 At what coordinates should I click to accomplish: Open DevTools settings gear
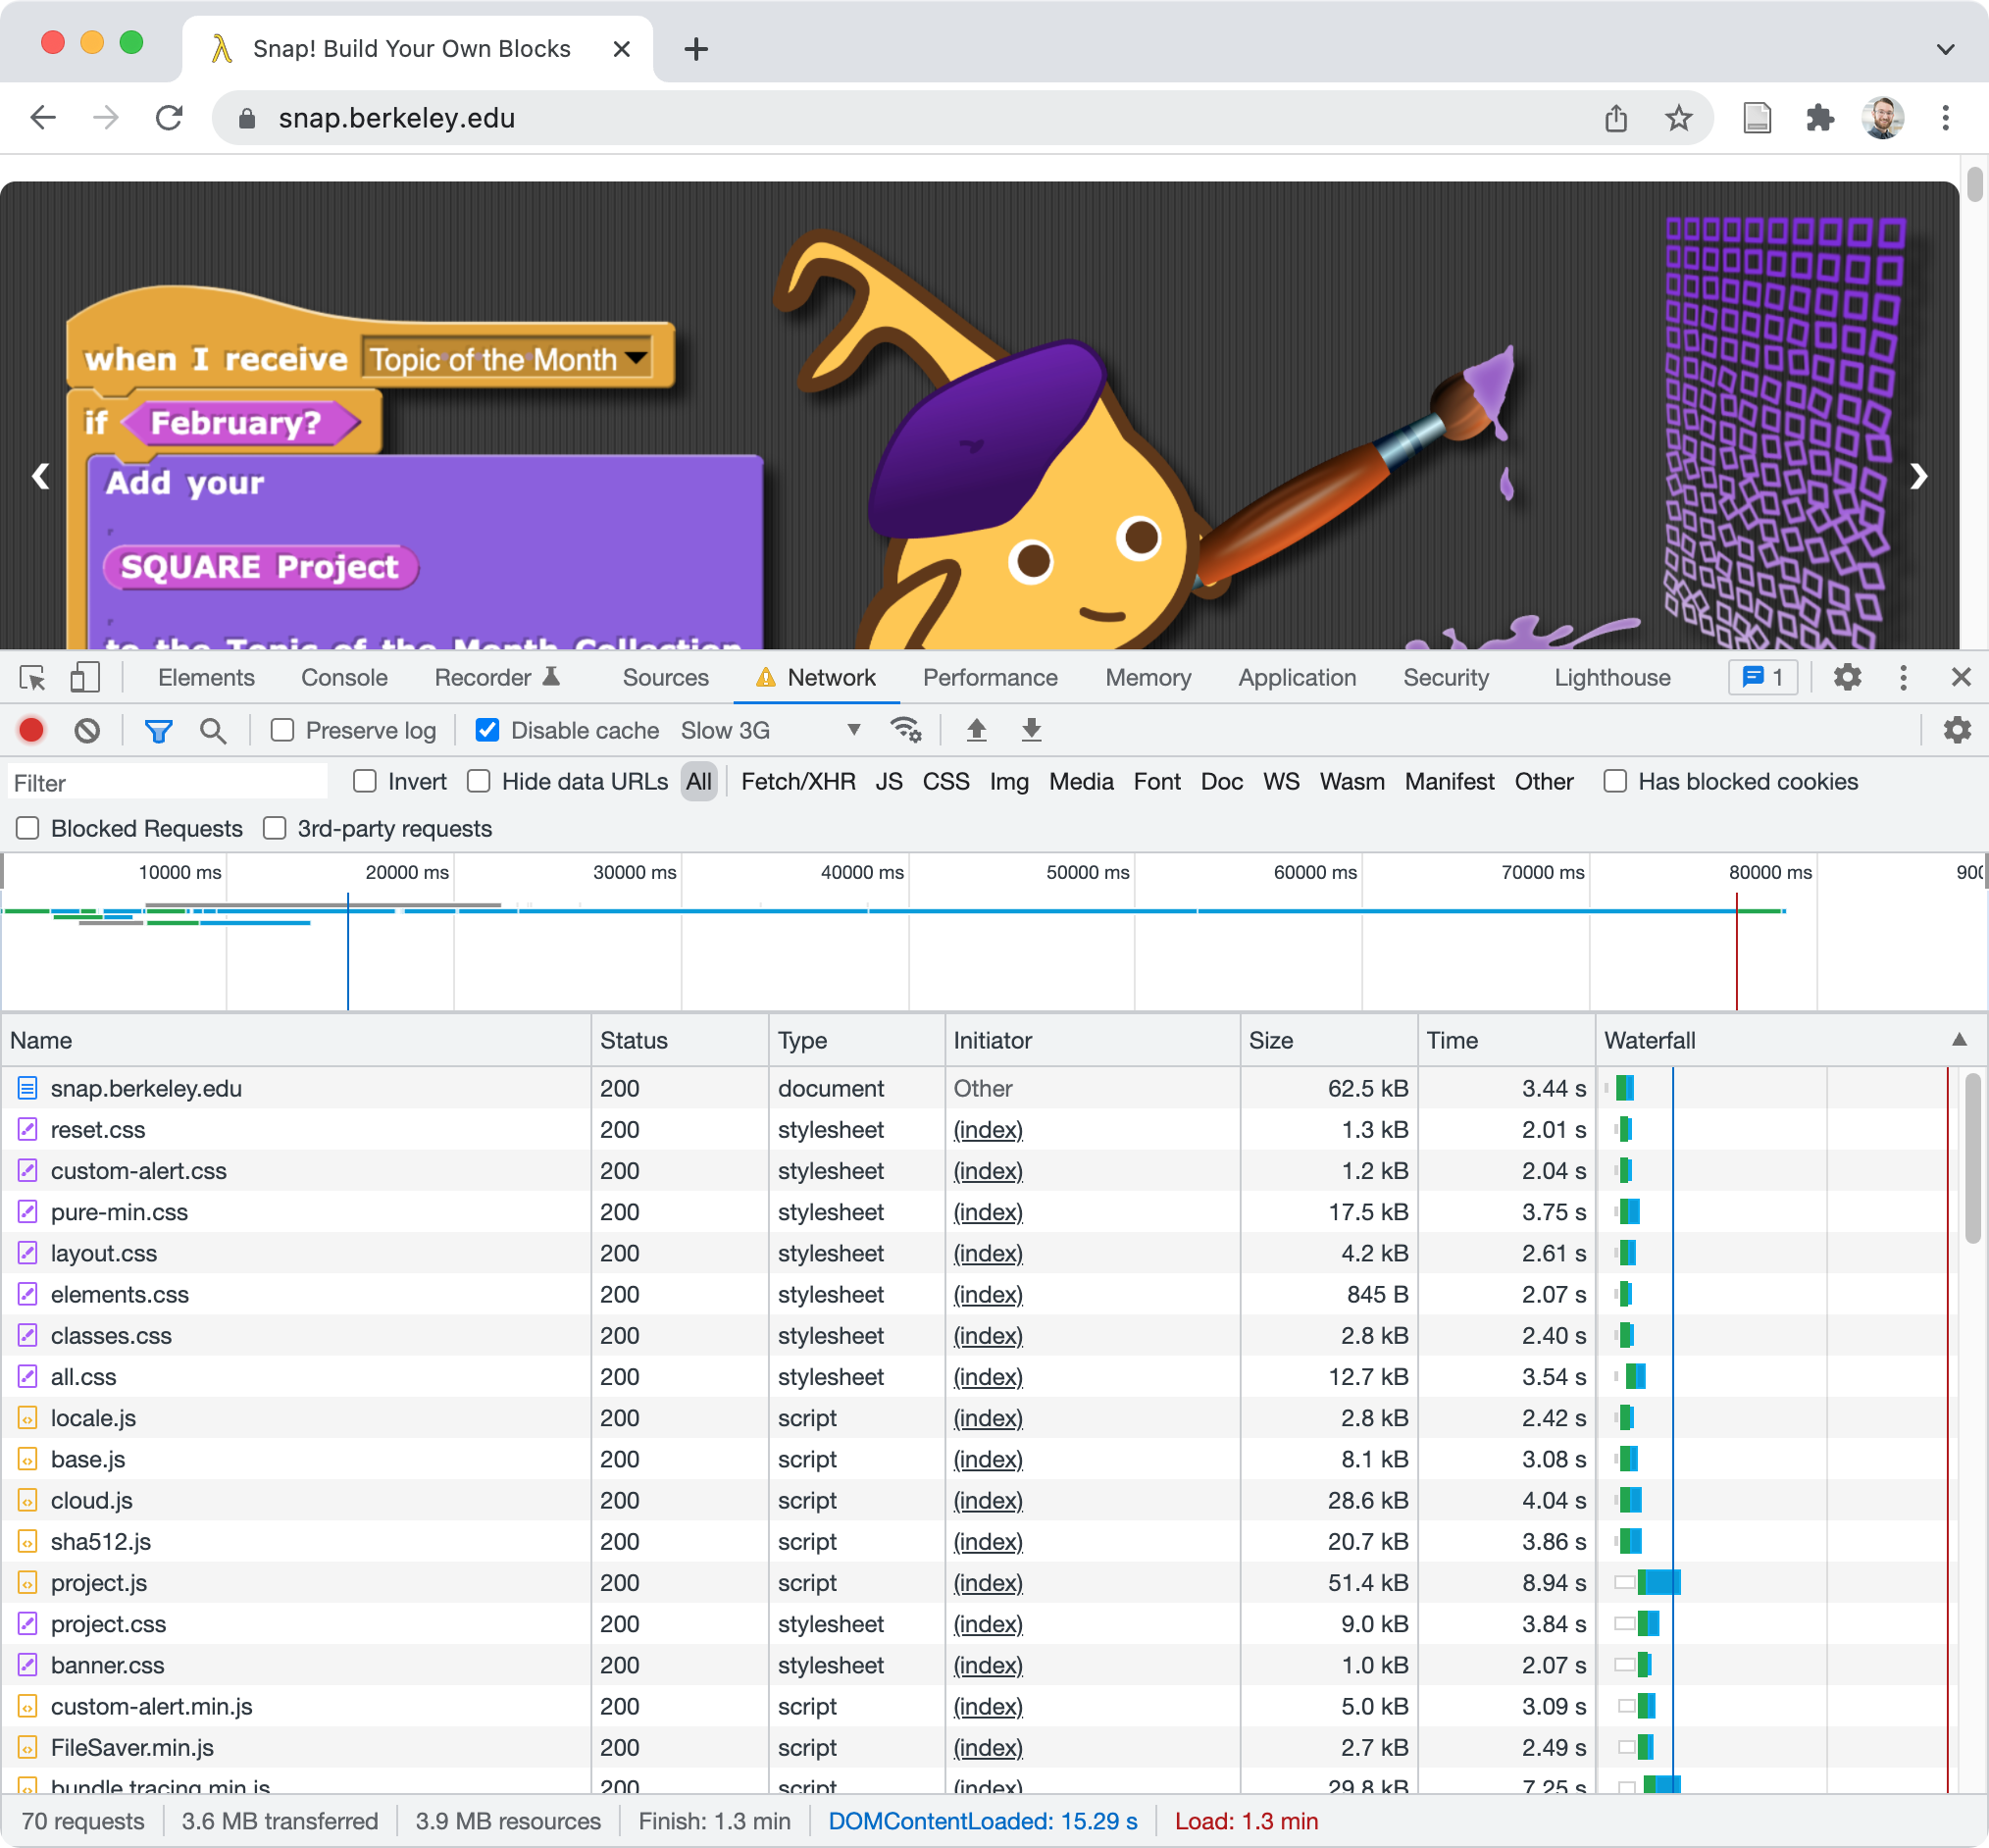1847,677
